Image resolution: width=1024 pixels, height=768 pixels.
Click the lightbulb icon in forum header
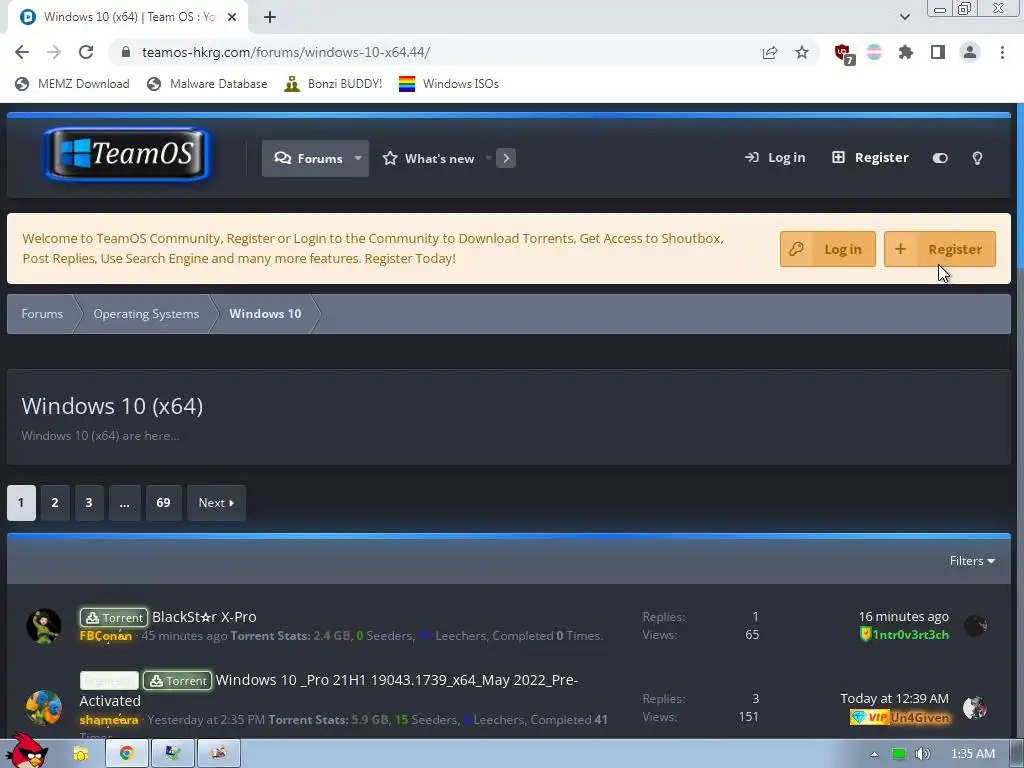point(977,158)
